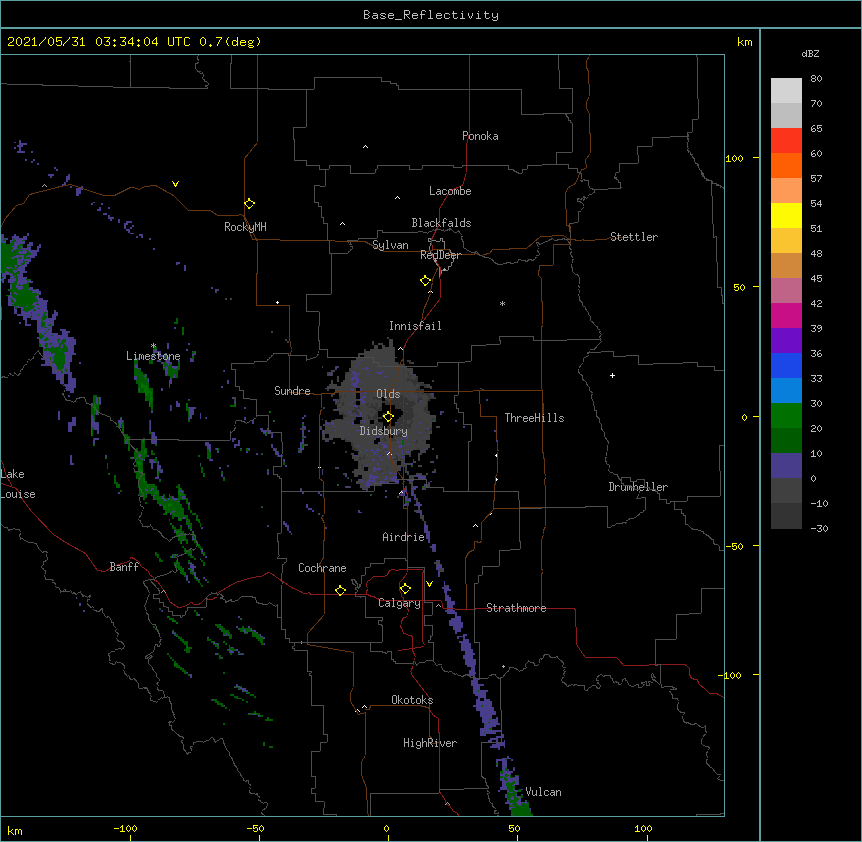Screen dimensions: 862x842
Task: Click the Cochrane label
Action: click(322, 568)
